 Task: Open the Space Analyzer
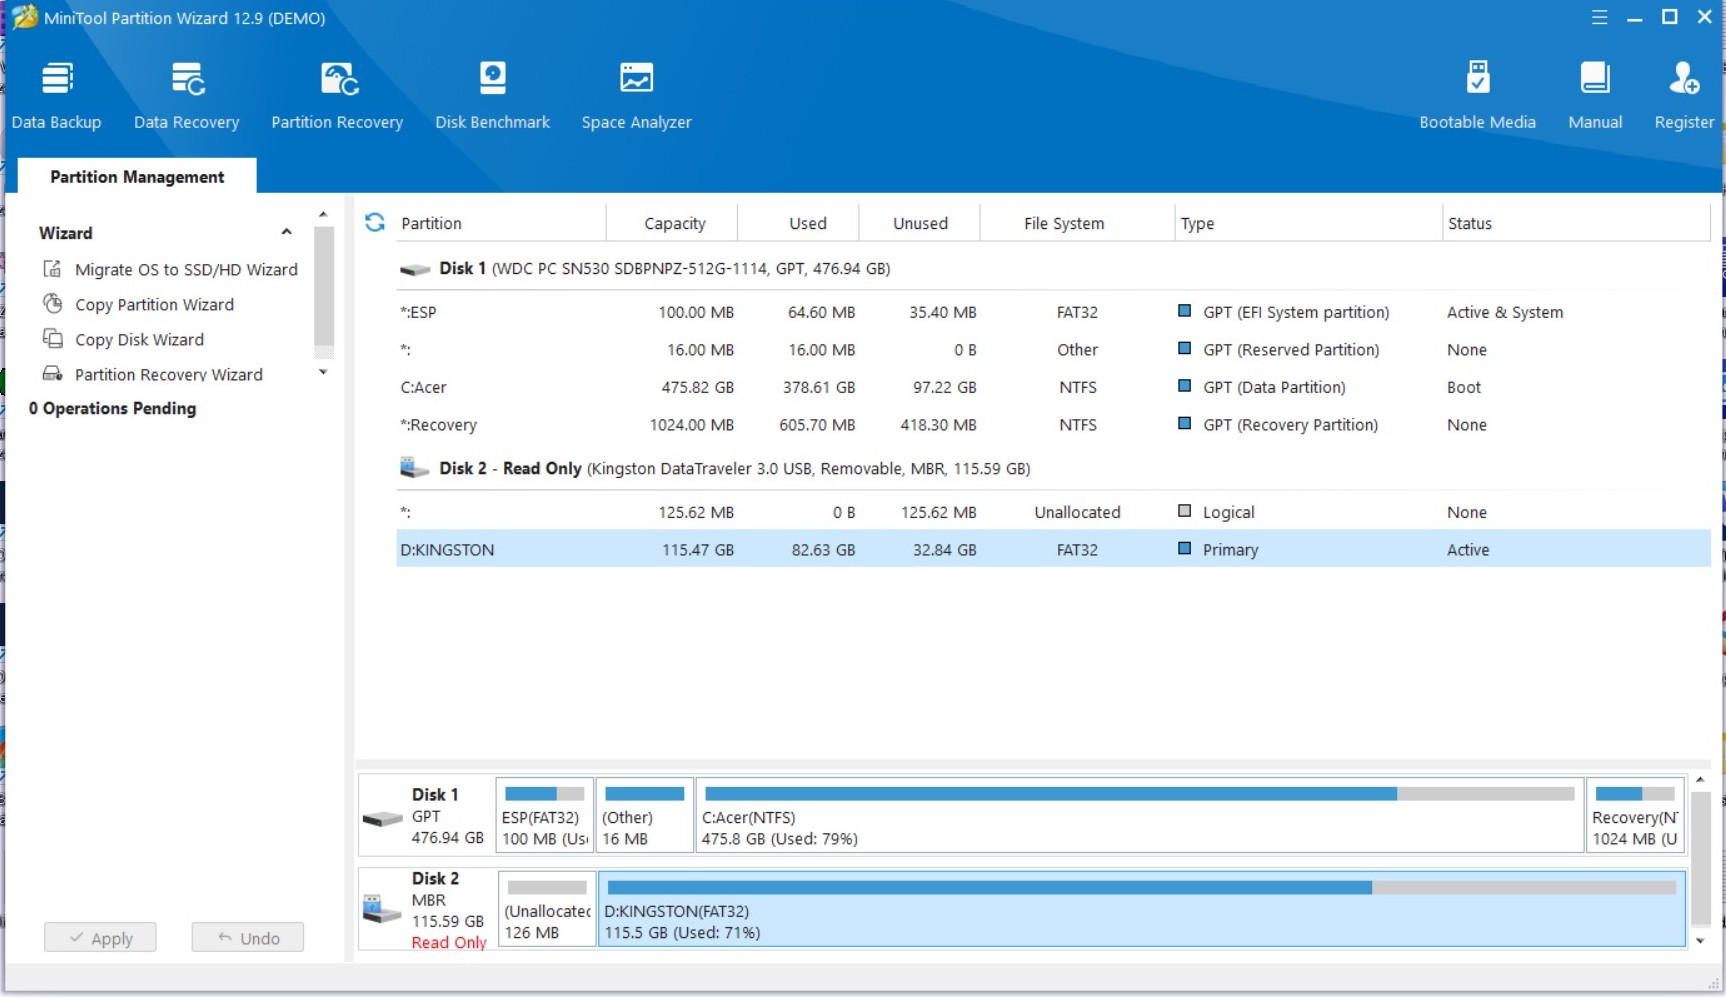[x=636, y=95]
